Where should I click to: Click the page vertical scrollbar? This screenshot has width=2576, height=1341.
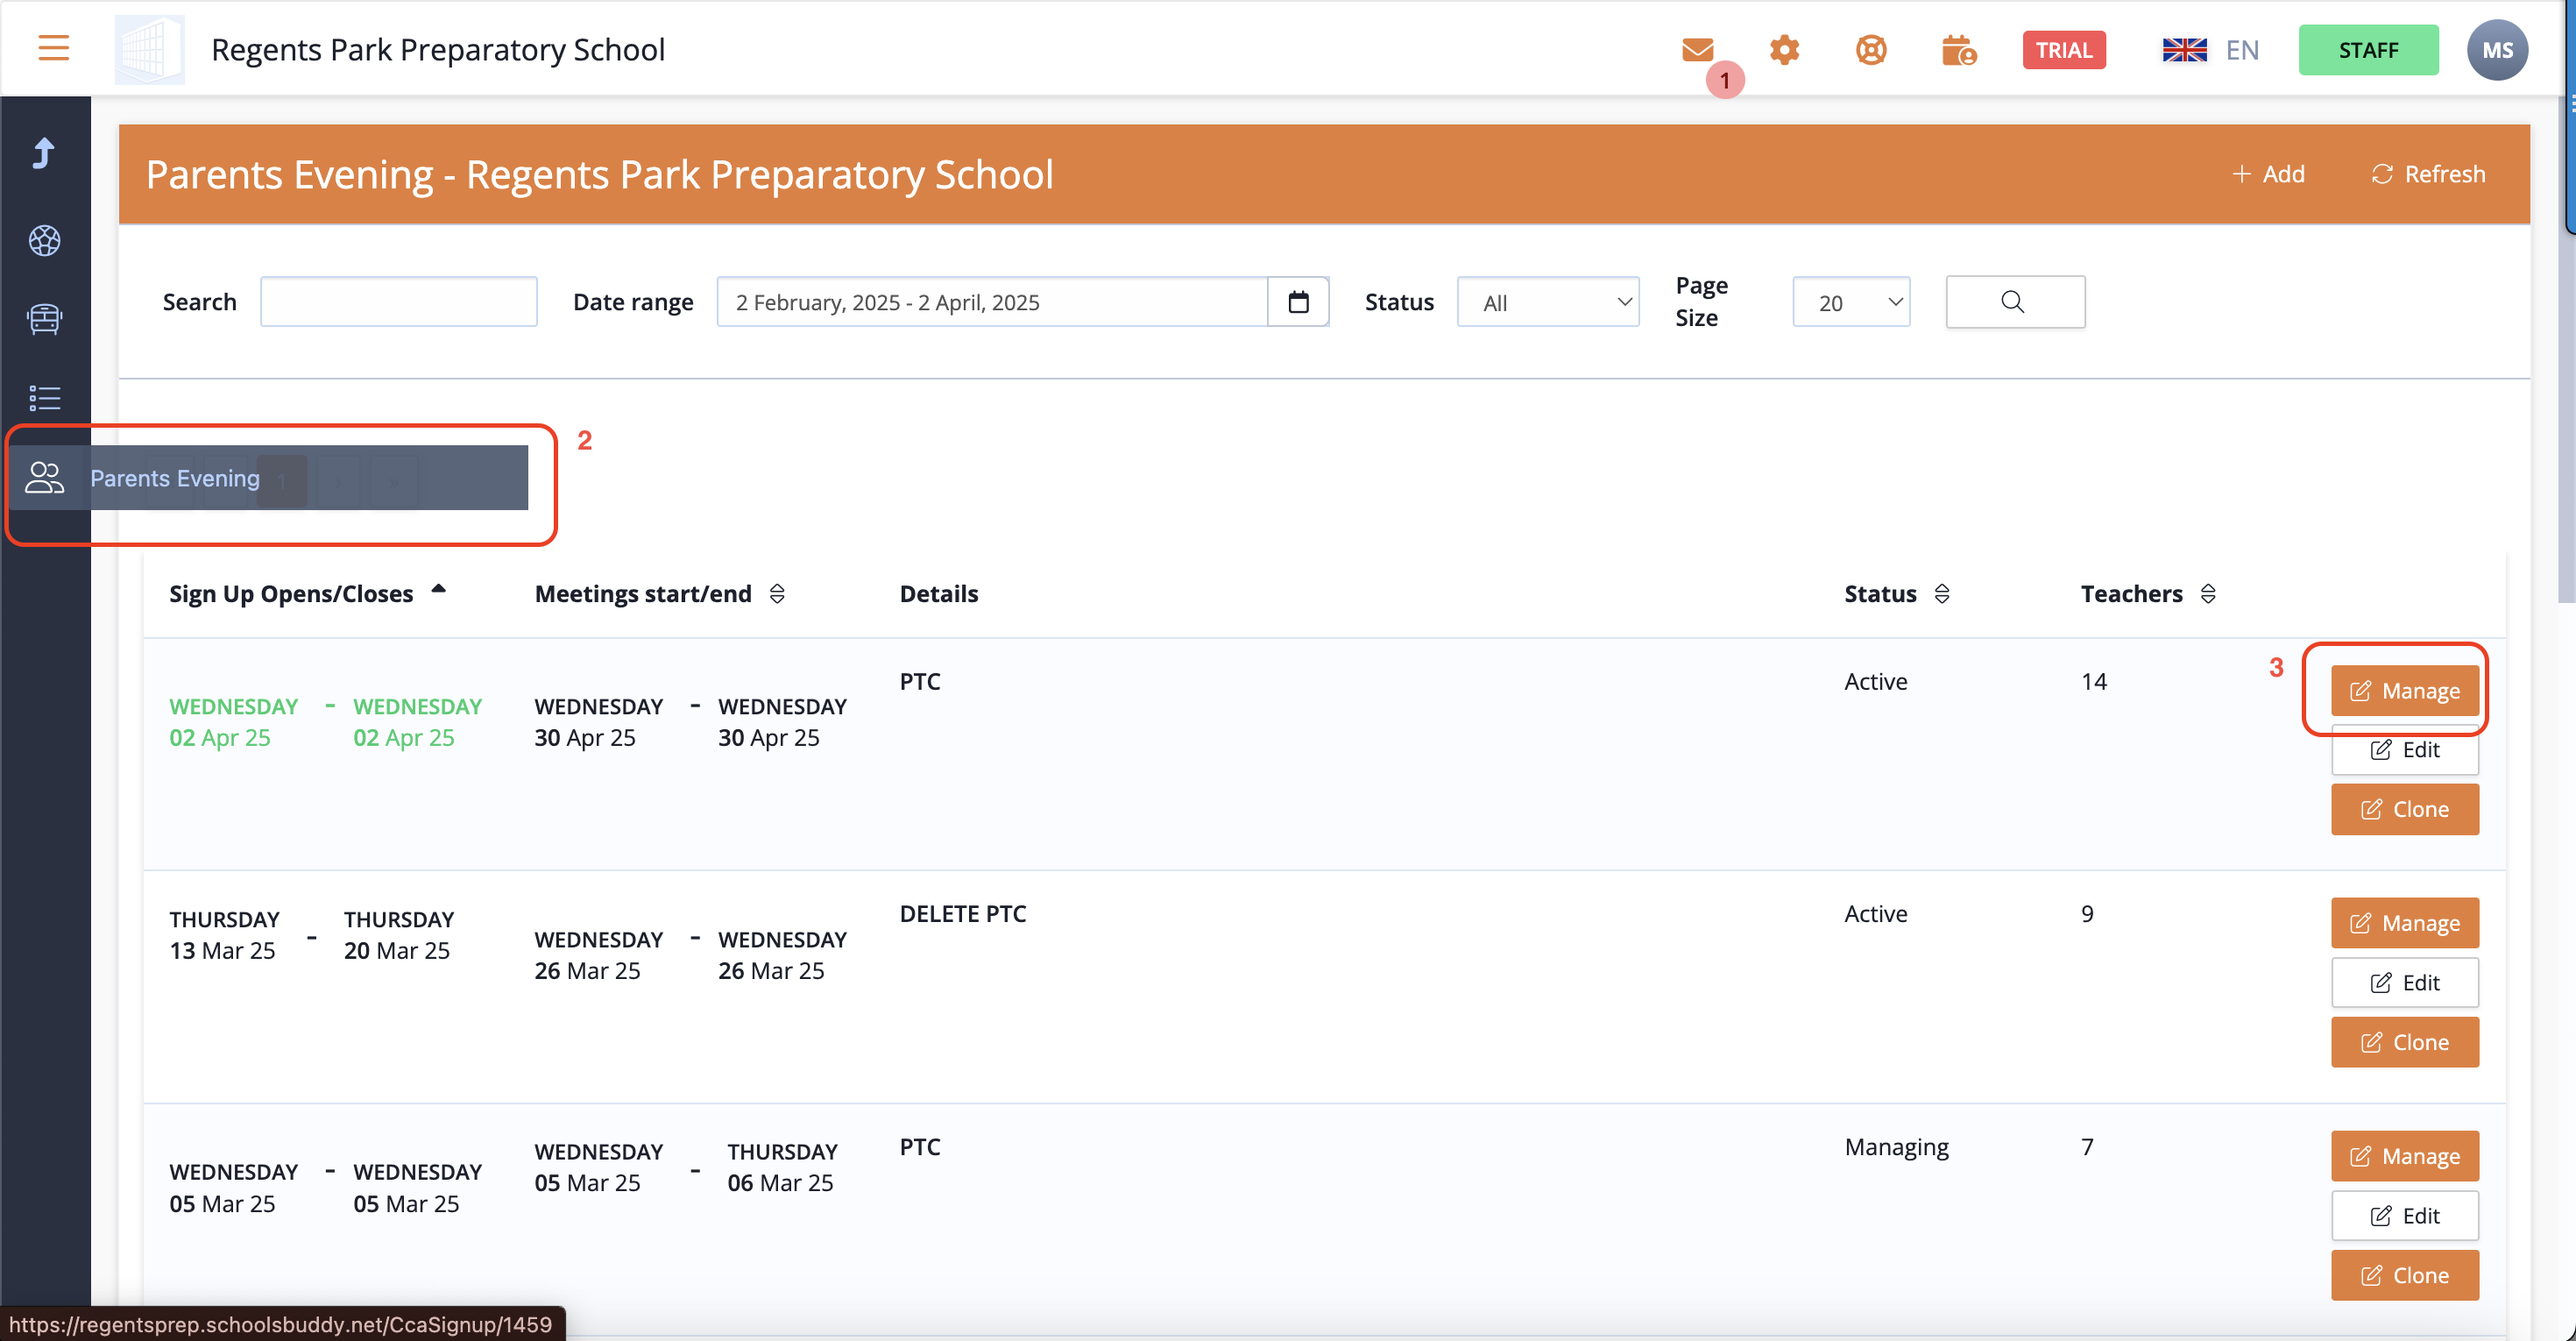(2566, 350)
